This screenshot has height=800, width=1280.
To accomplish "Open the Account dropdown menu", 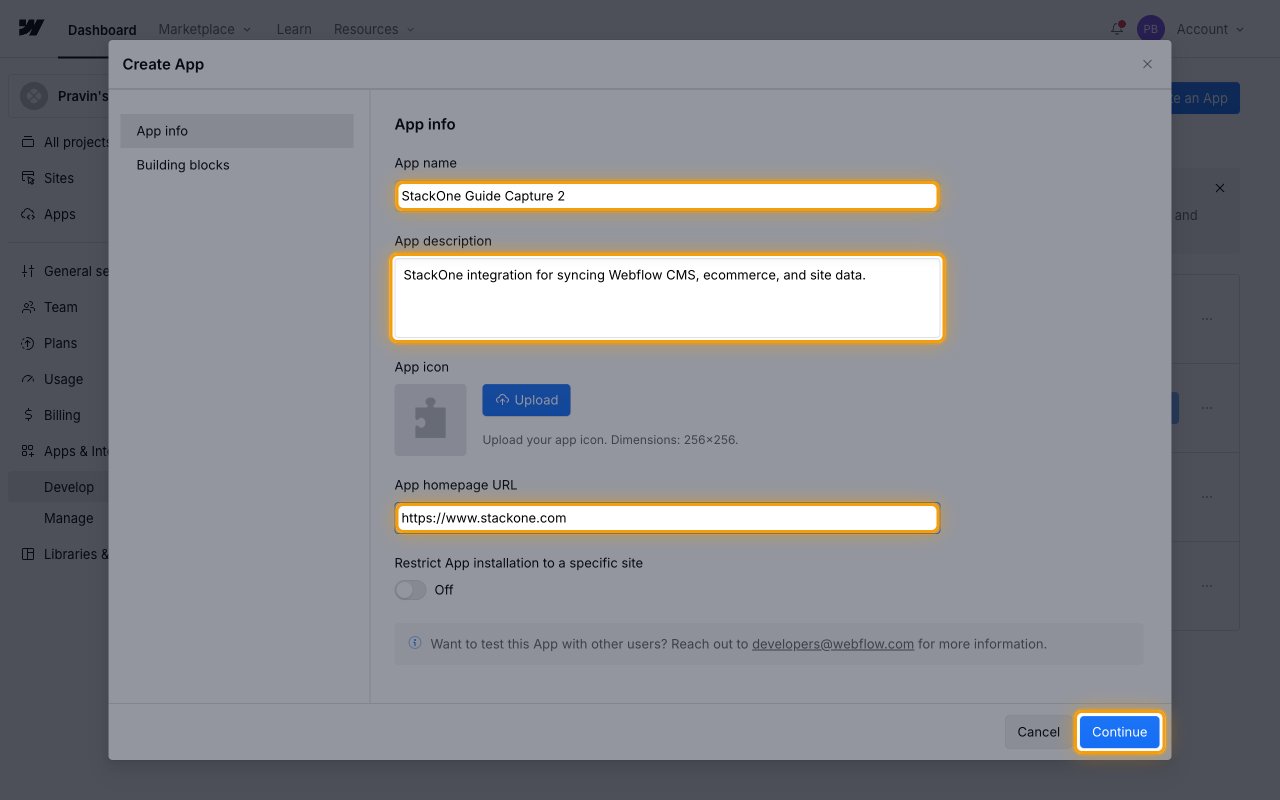I will coord(1211,29).
